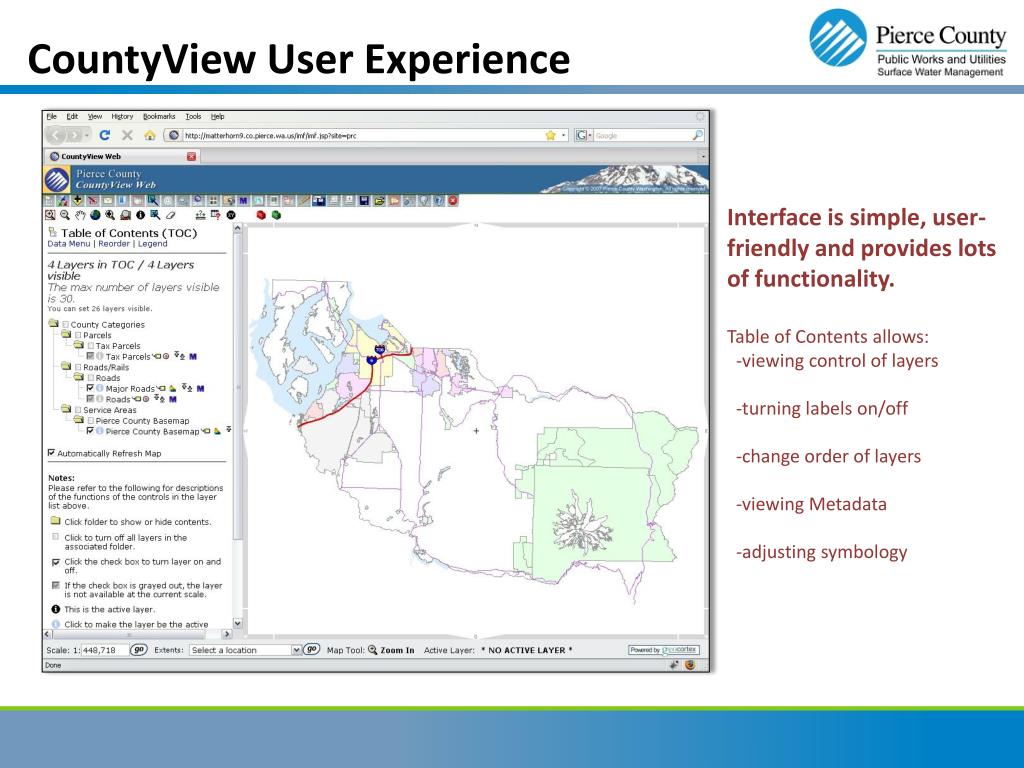Select the Identify info tool icon
The width and height of the screenshot is (1024, 768).
(140, 215)
